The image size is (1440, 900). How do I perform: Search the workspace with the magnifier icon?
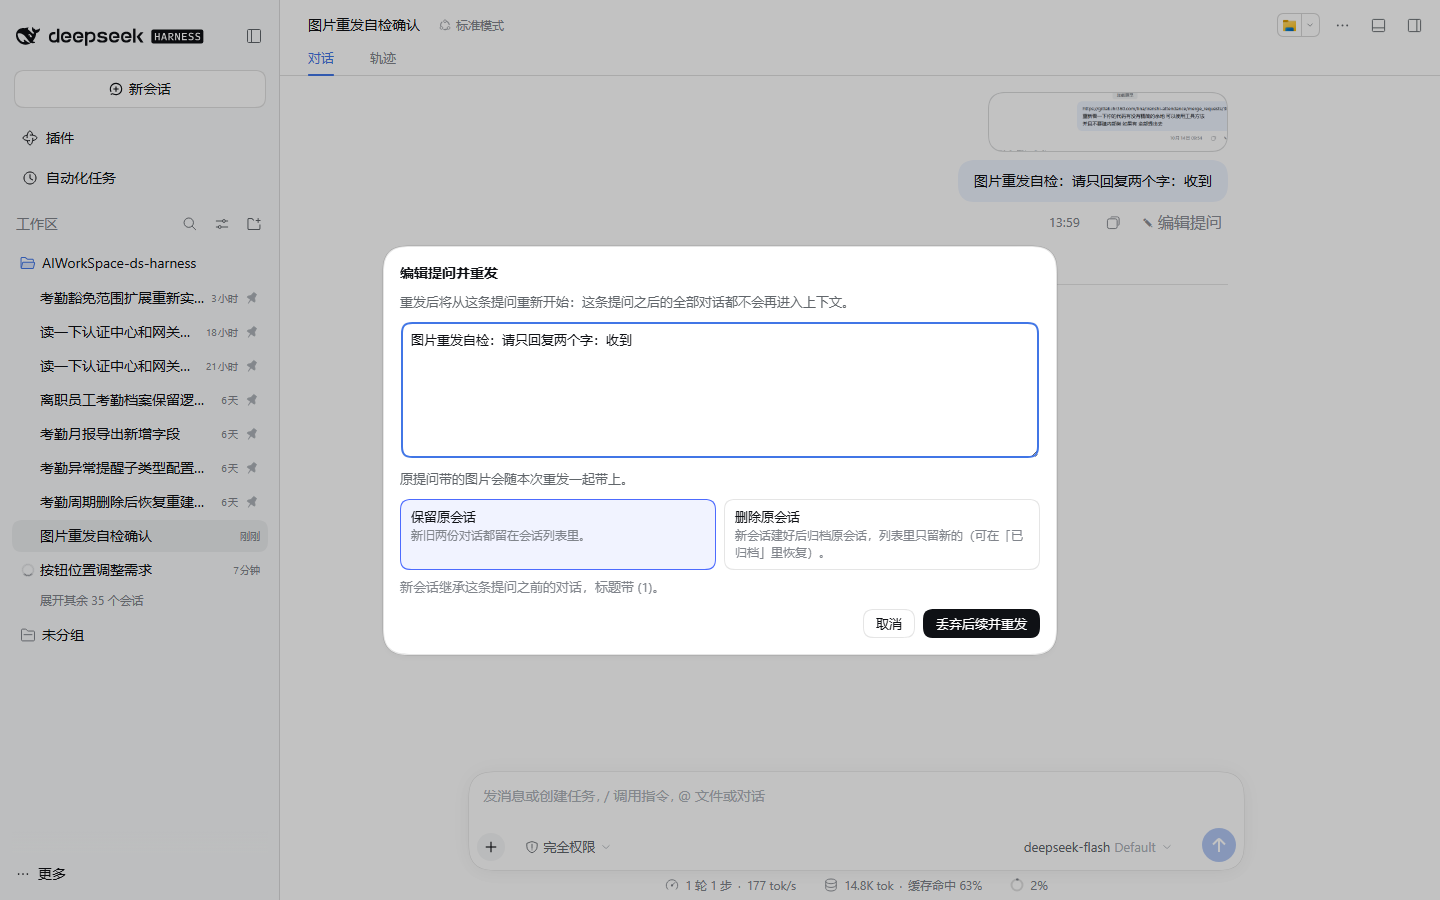[x=190, y=224]
